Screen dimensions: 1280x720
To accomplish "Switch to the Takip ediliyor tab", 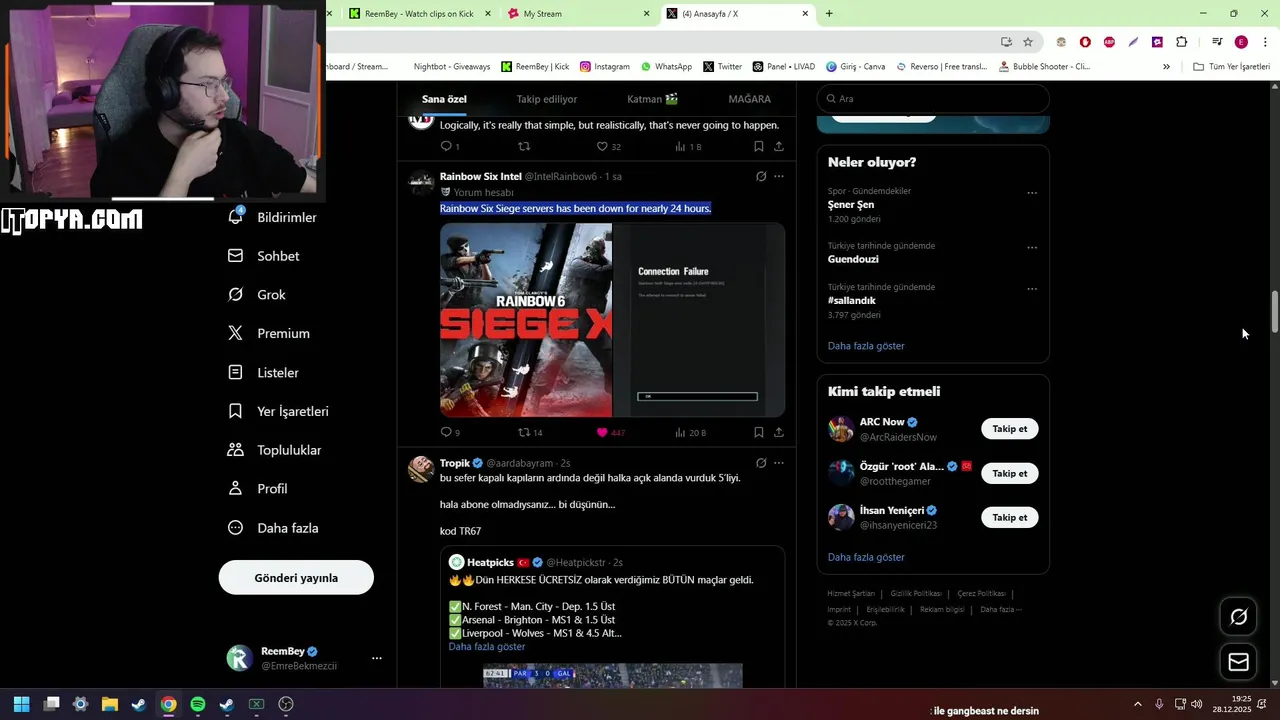I will tap(547, 99).
